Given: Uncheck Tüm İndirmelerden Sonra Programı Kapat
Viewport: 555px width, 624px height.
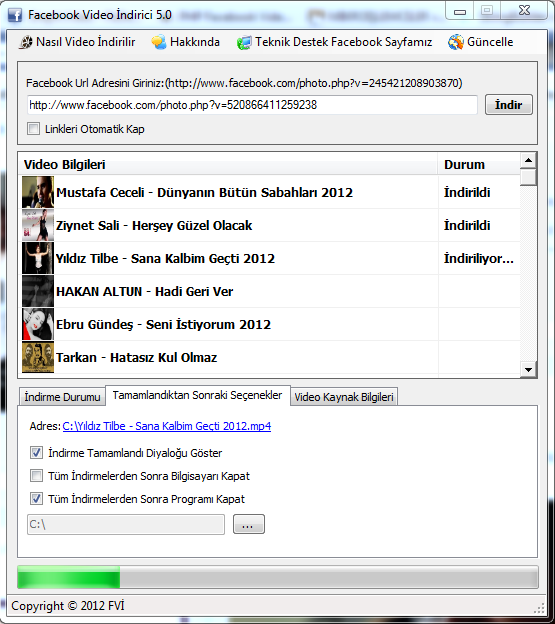Looking at the screenshot, I should (36, 498).
